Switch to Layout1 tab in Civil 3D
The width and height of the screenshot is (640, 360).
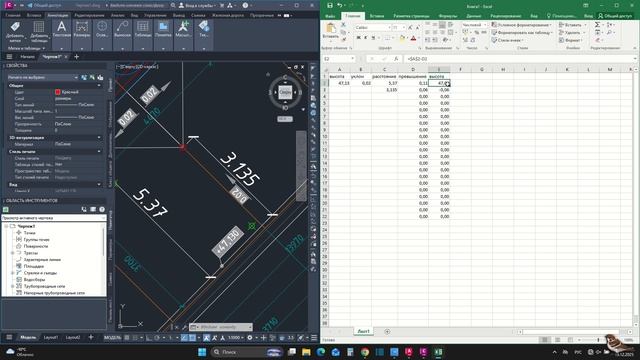click(51, 338)
